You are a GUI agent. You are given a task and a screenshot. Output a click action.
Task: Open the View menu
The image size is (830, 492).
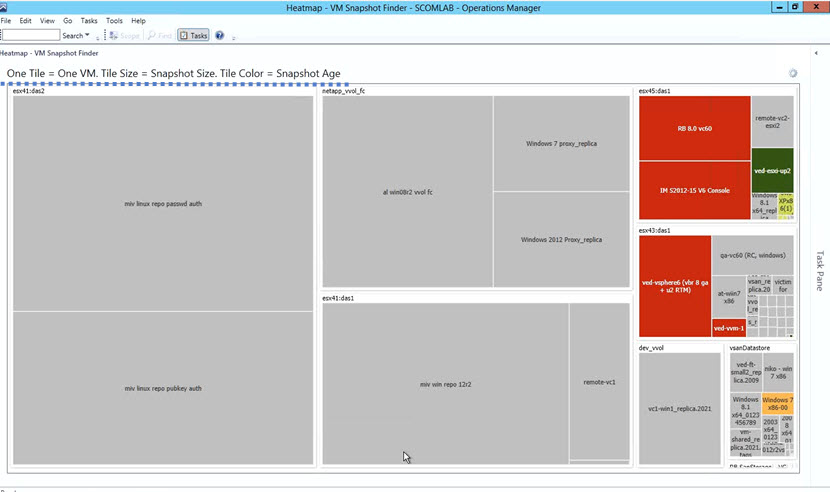point(47,21)
